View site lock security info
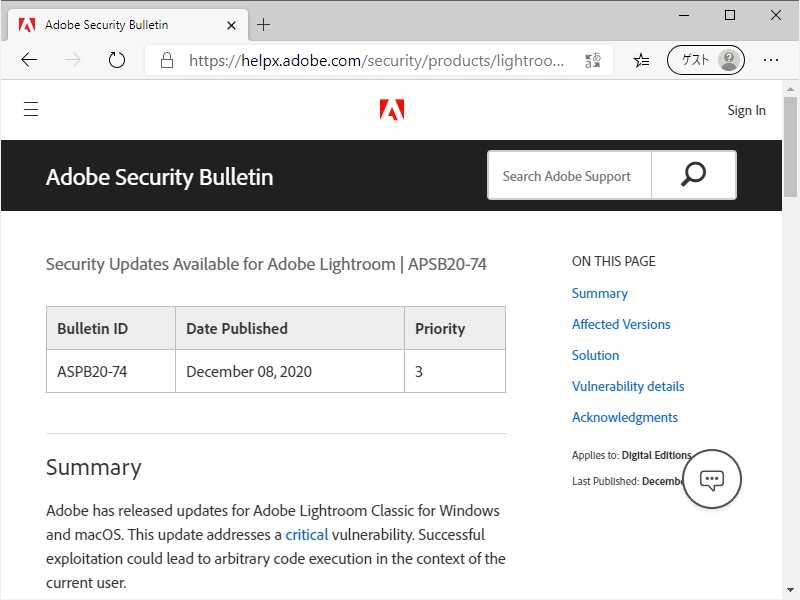 [167, 60]
